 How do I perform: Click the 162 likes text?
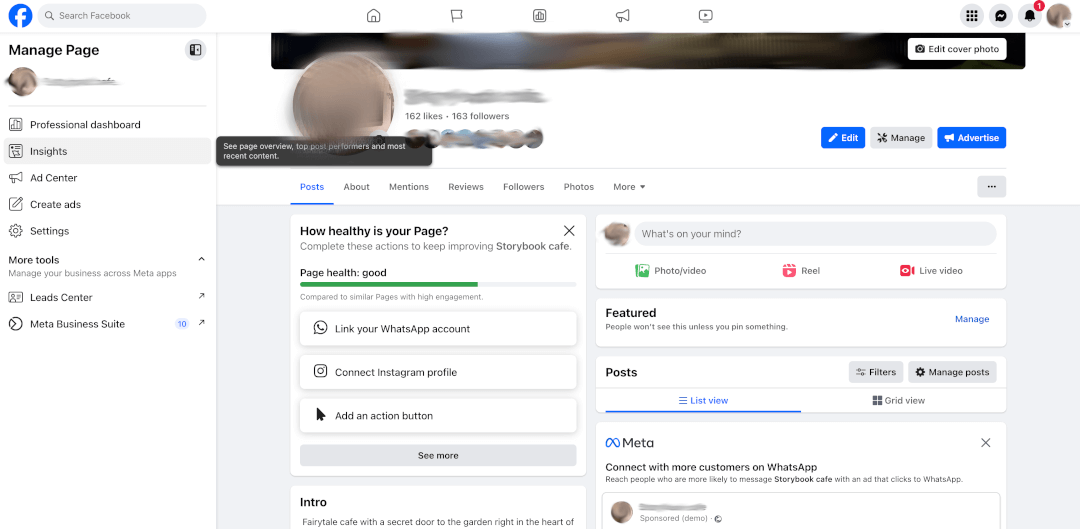(x=424, y=116)
